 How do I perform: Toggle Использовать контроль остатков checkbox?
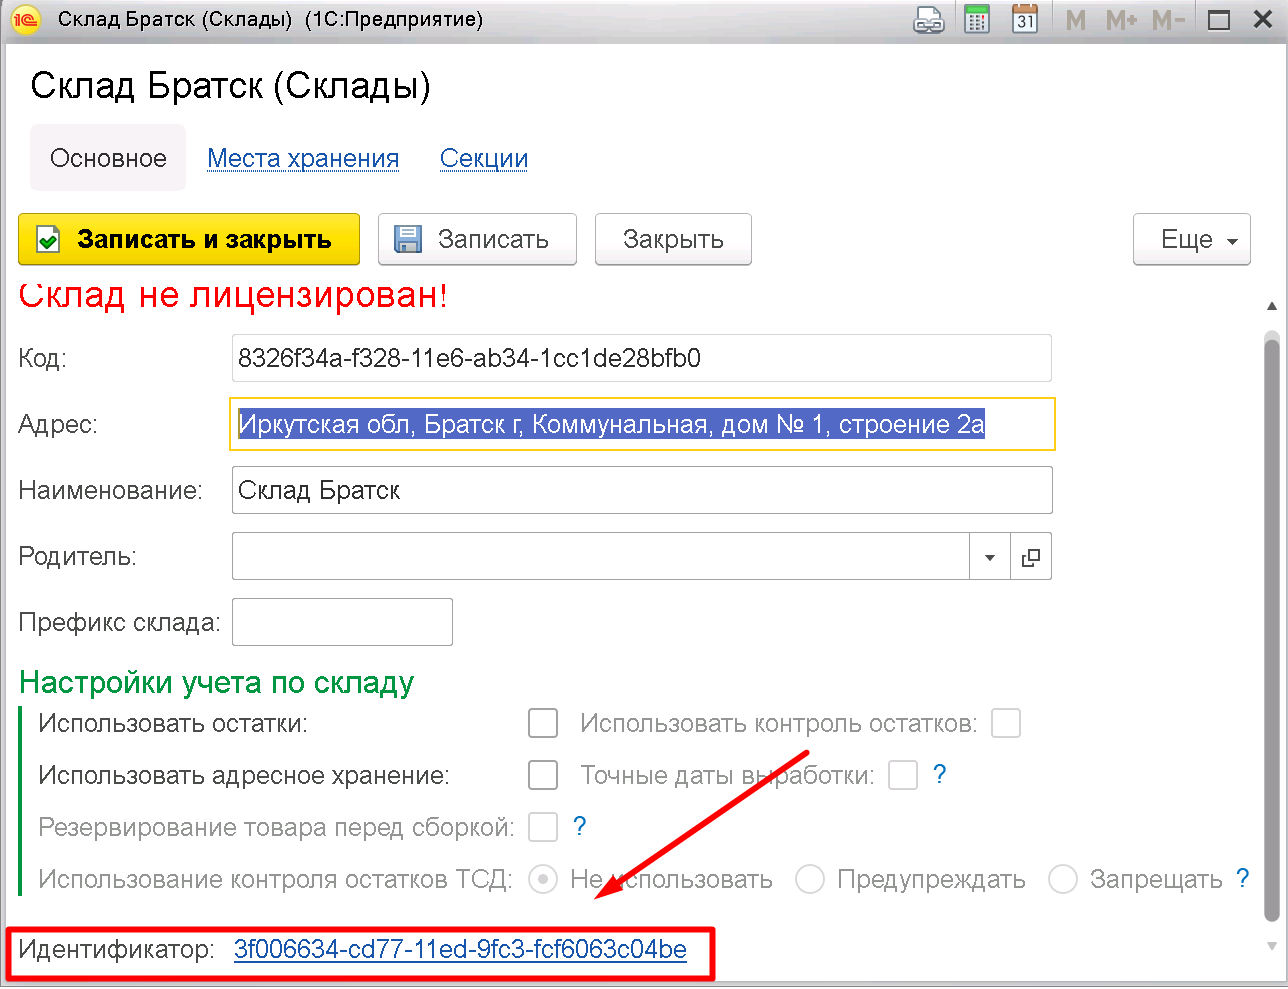tap(1006, 723)
